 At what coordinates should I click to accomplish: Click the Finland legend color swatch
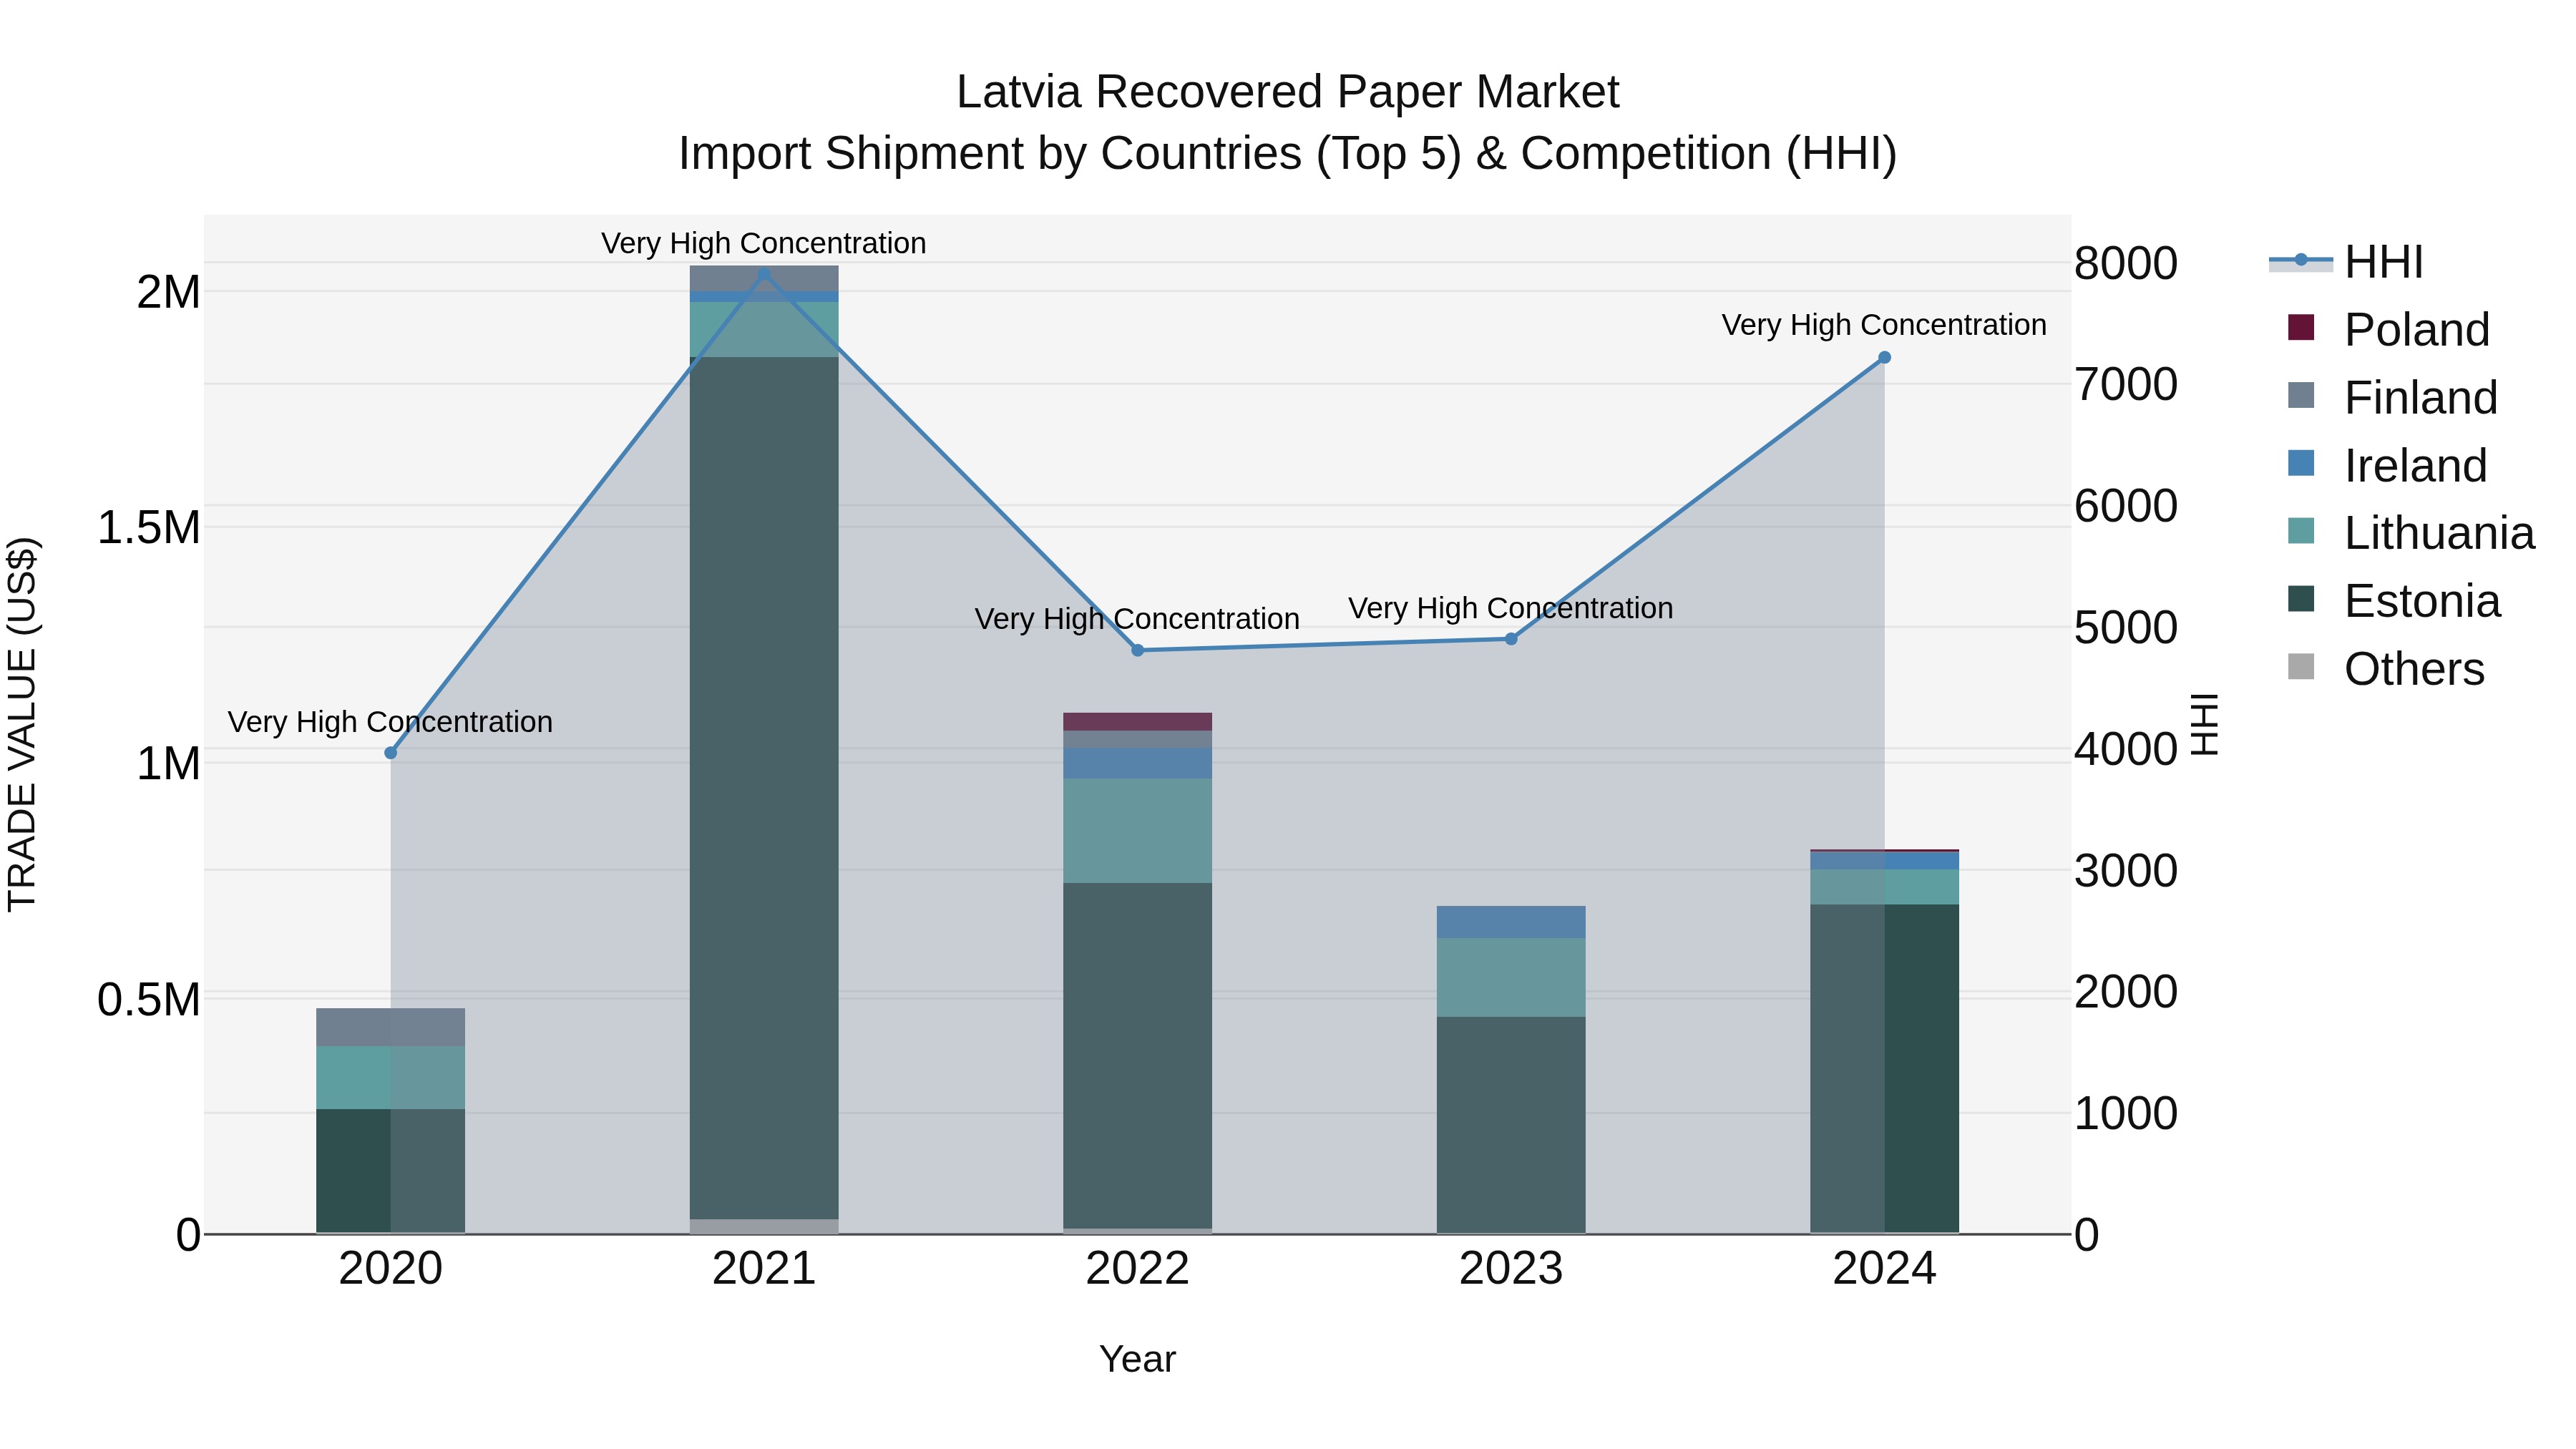click(x=2301, y=395)
